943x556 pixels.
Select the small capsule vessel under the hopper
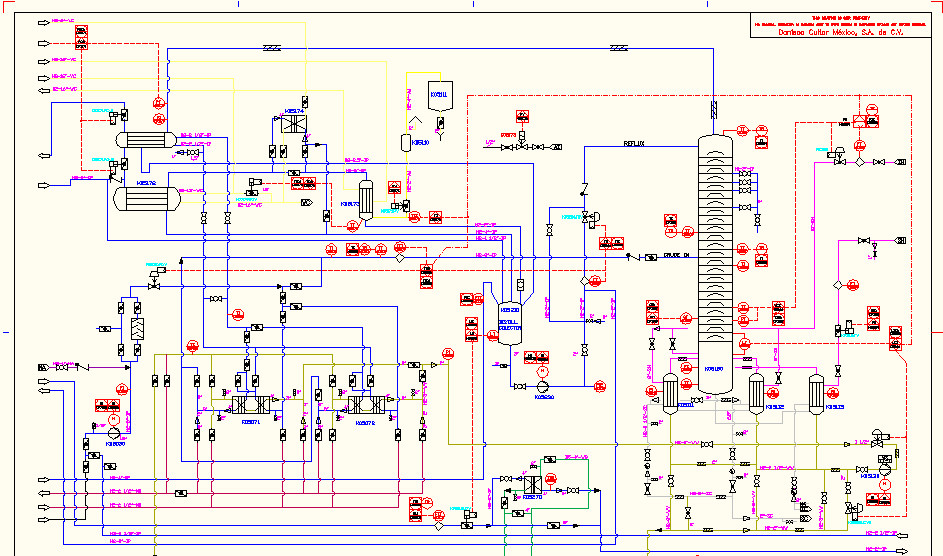click(x=406, y=142)
